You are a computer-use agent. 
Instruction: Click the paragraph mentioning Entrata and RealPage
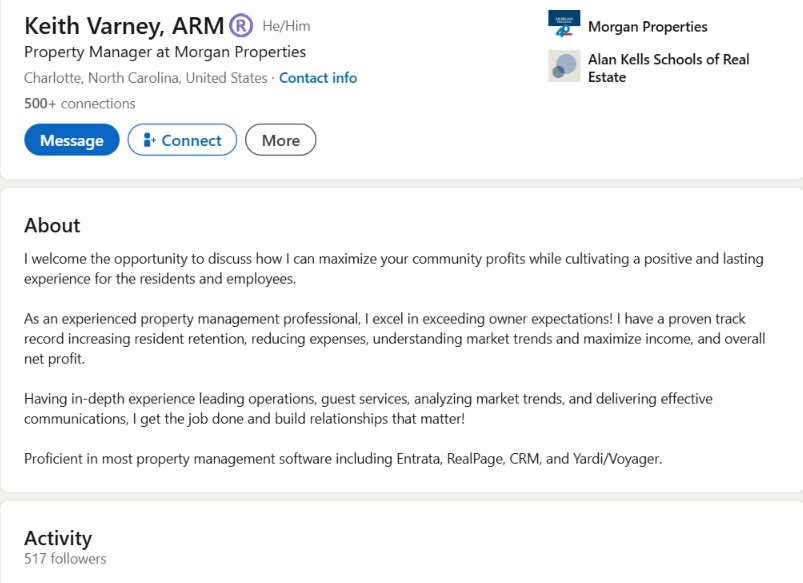(343, 459)
